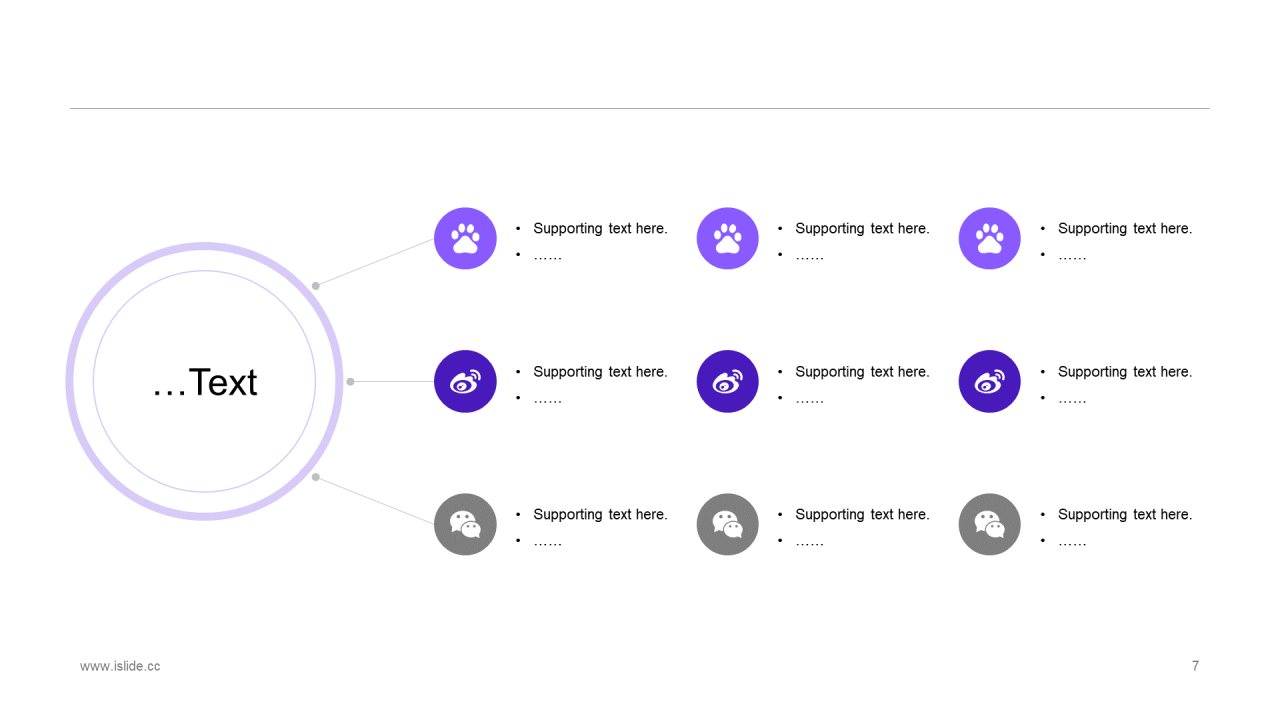
Task: Click the "……" bullet beside rightmost Weibo icon
Action: pos(1072,399)
